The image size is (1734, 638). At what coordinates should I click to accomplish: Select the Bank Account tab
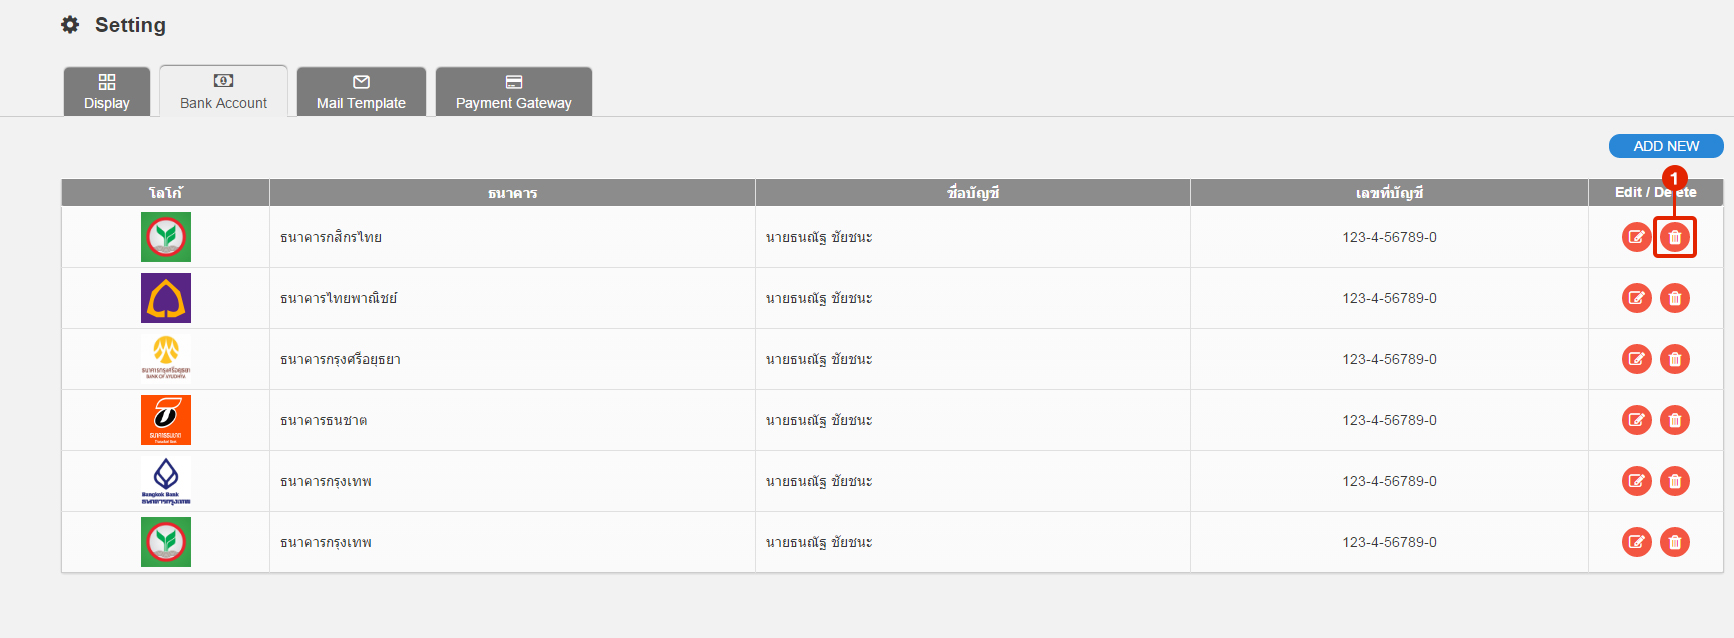[223, 92]
